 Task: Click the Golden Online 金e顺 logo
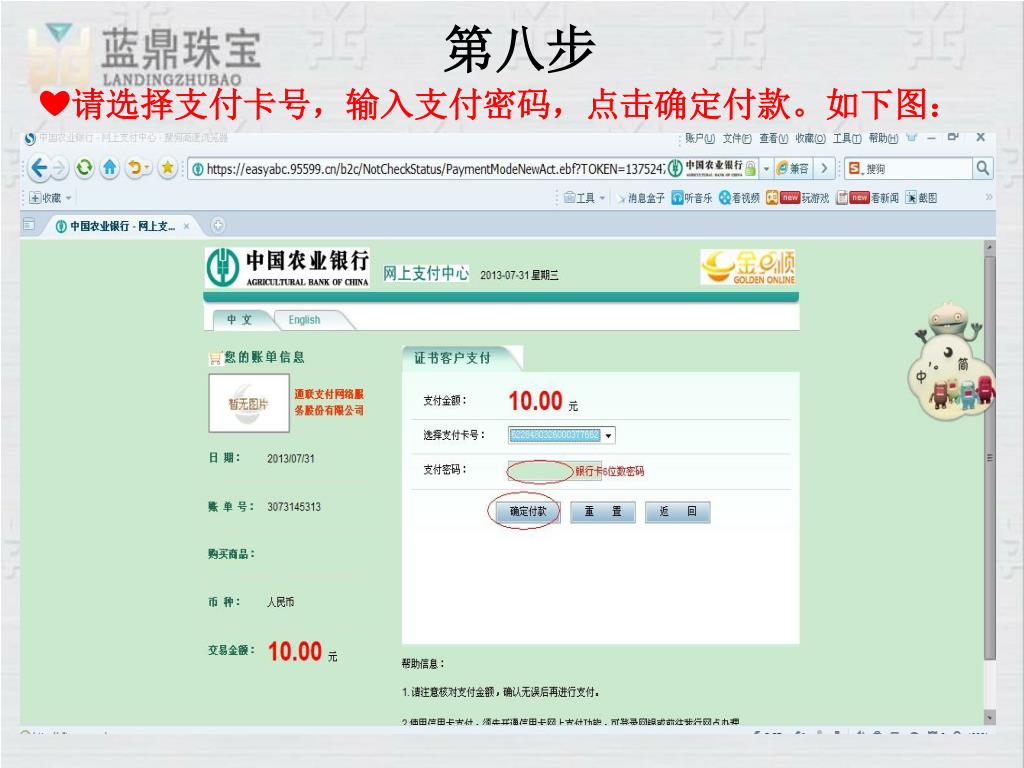pyautogui.click(x=748, y=266)
